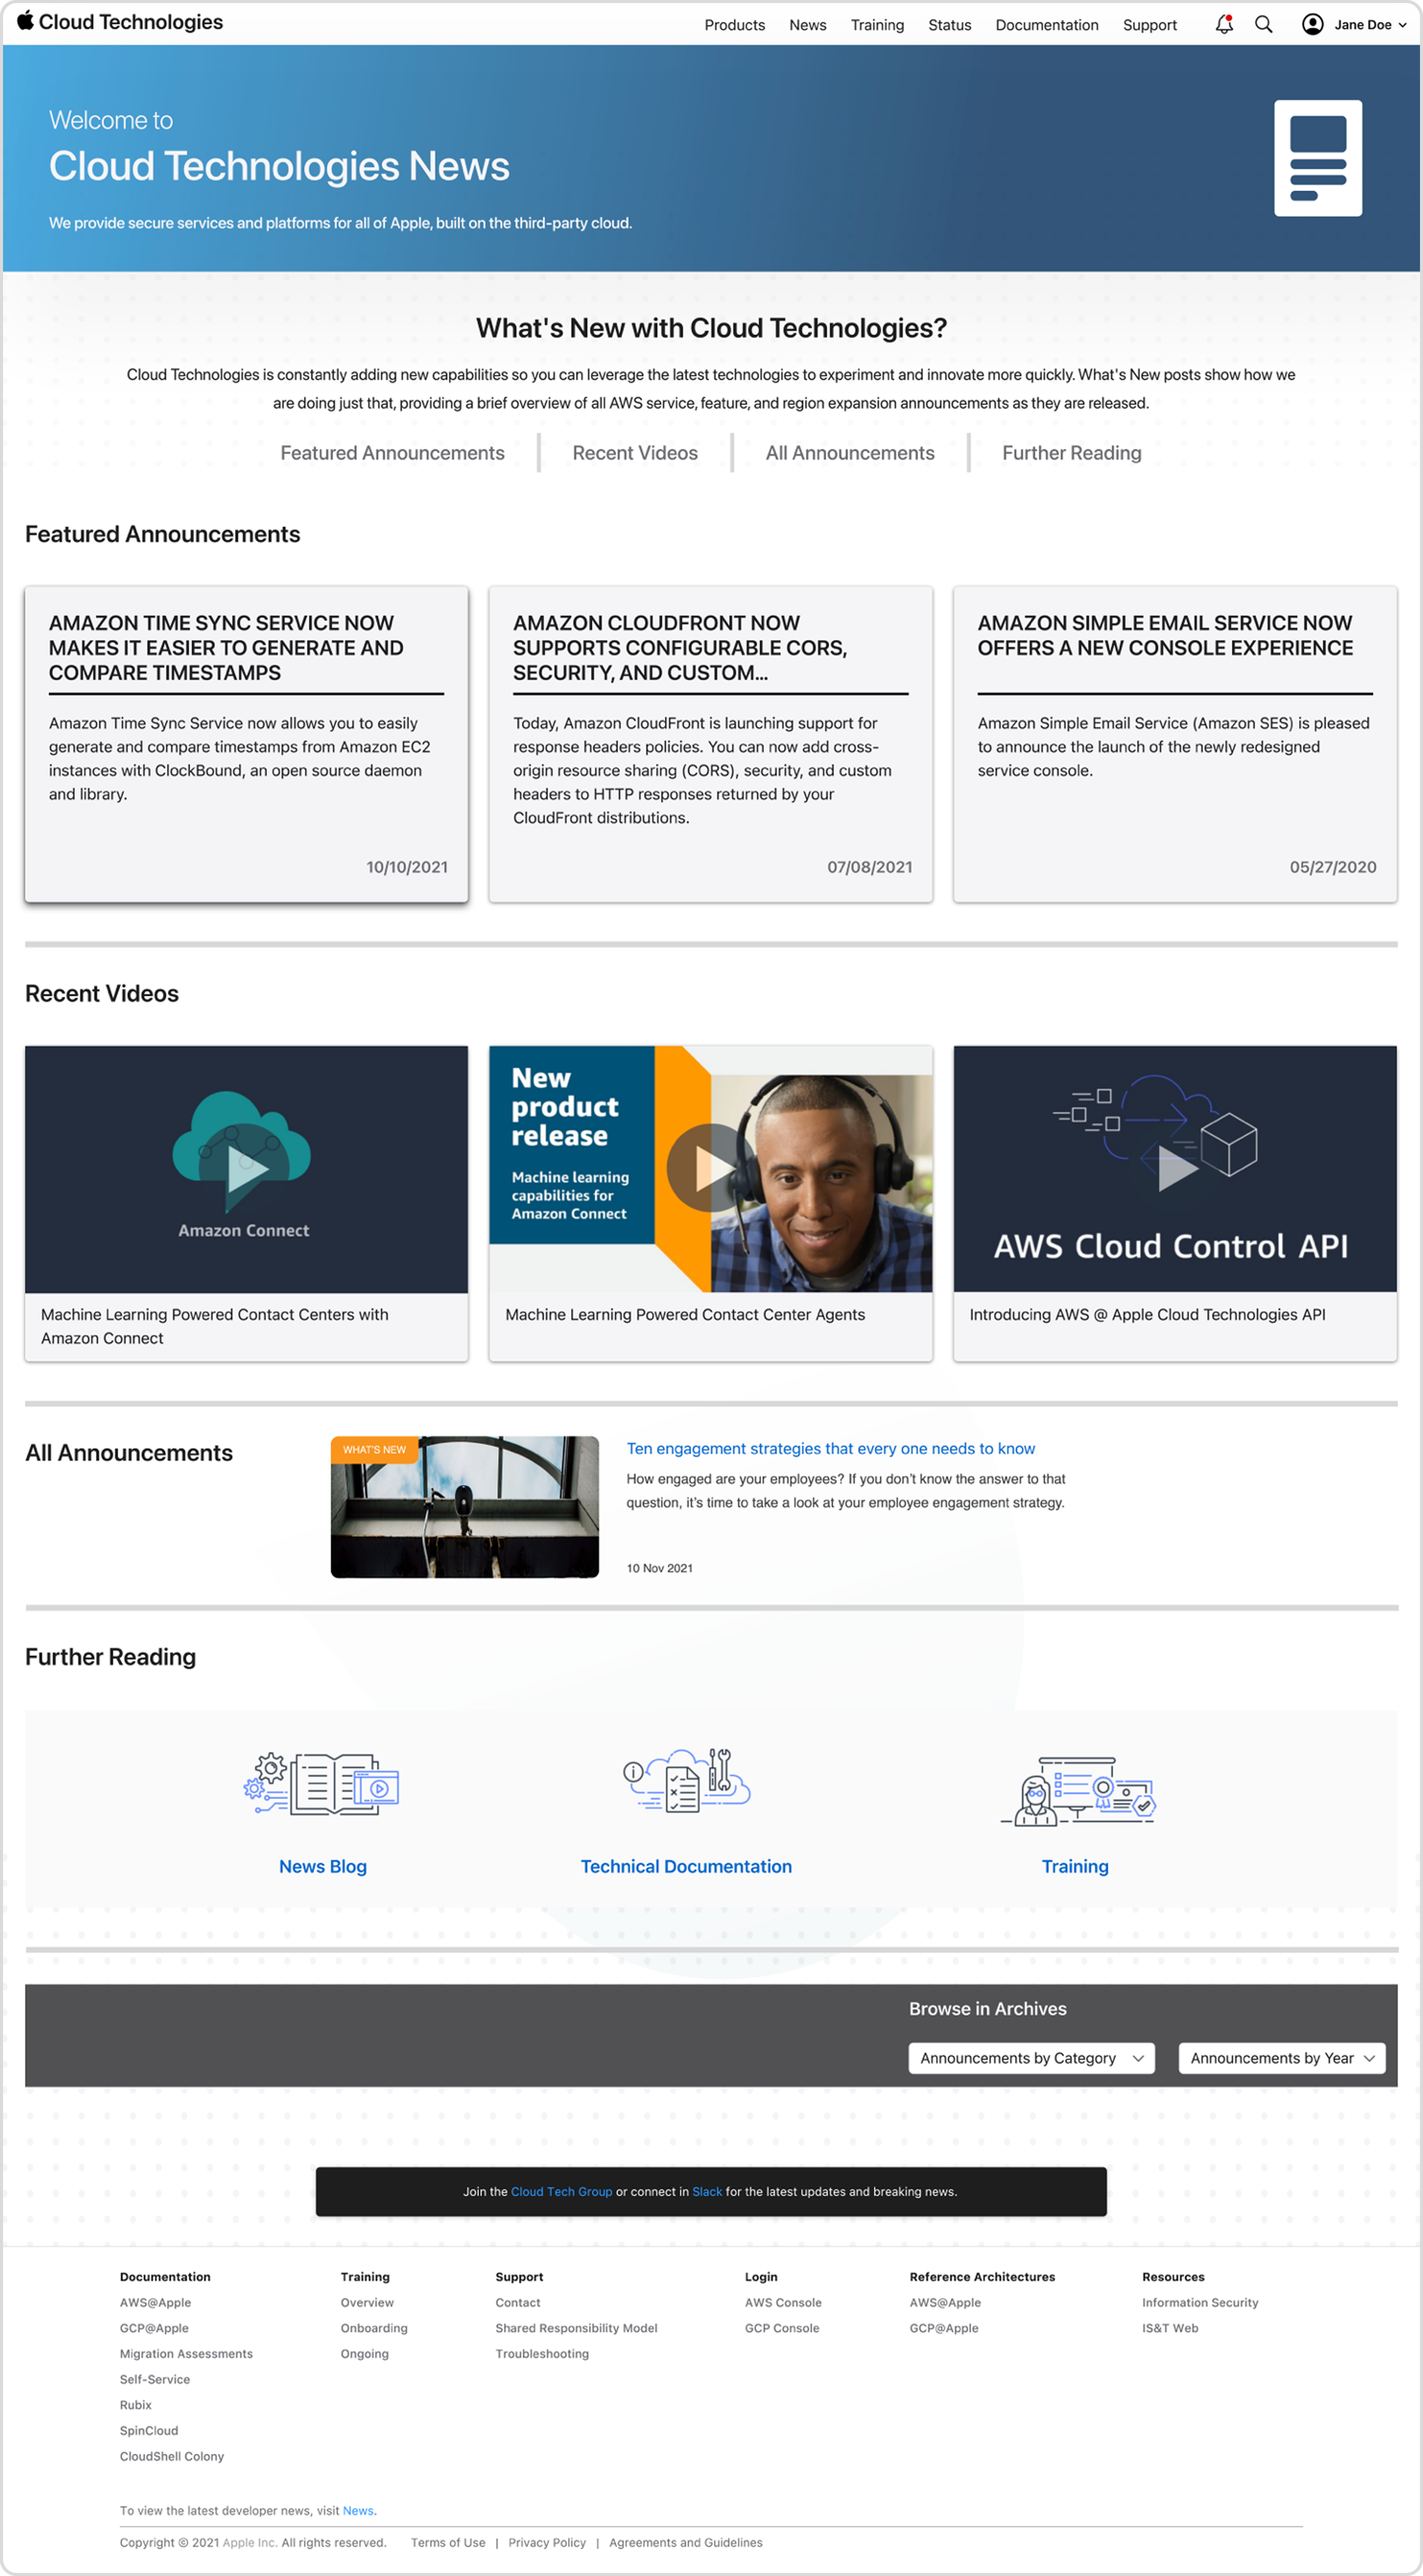Play the AWS Cloud Control API video
Screen dimensions: 1423x2576
click(x=1176, y=1168)
